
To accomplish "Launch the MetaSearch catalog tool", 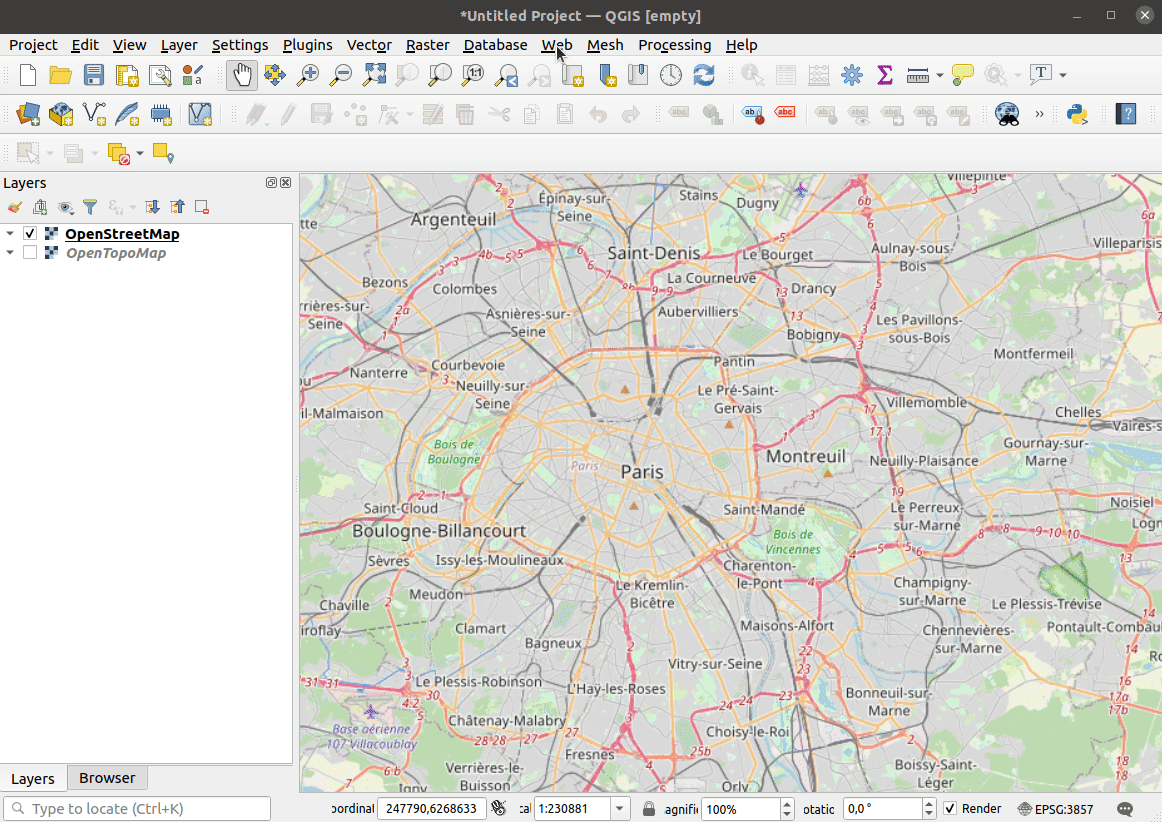I will pos(1007,113).
